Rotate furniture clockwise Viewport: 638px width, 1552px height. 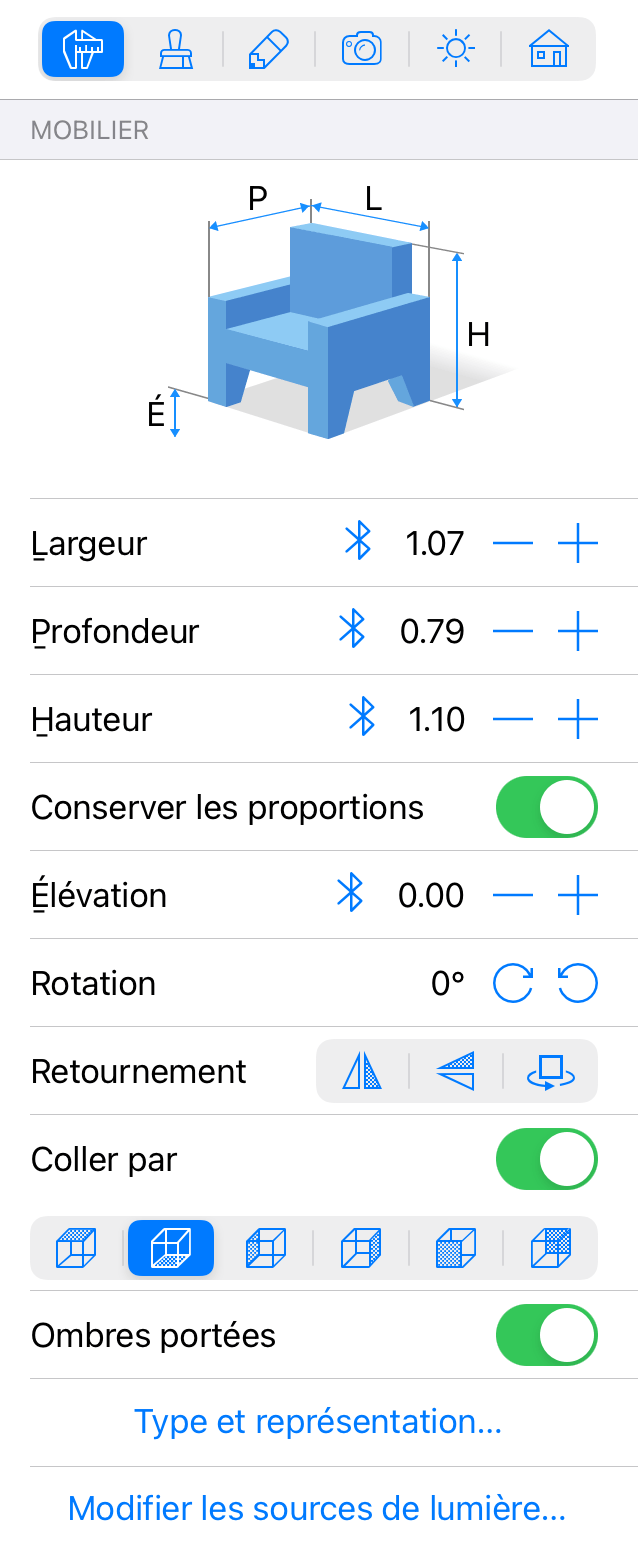point(513,983)
